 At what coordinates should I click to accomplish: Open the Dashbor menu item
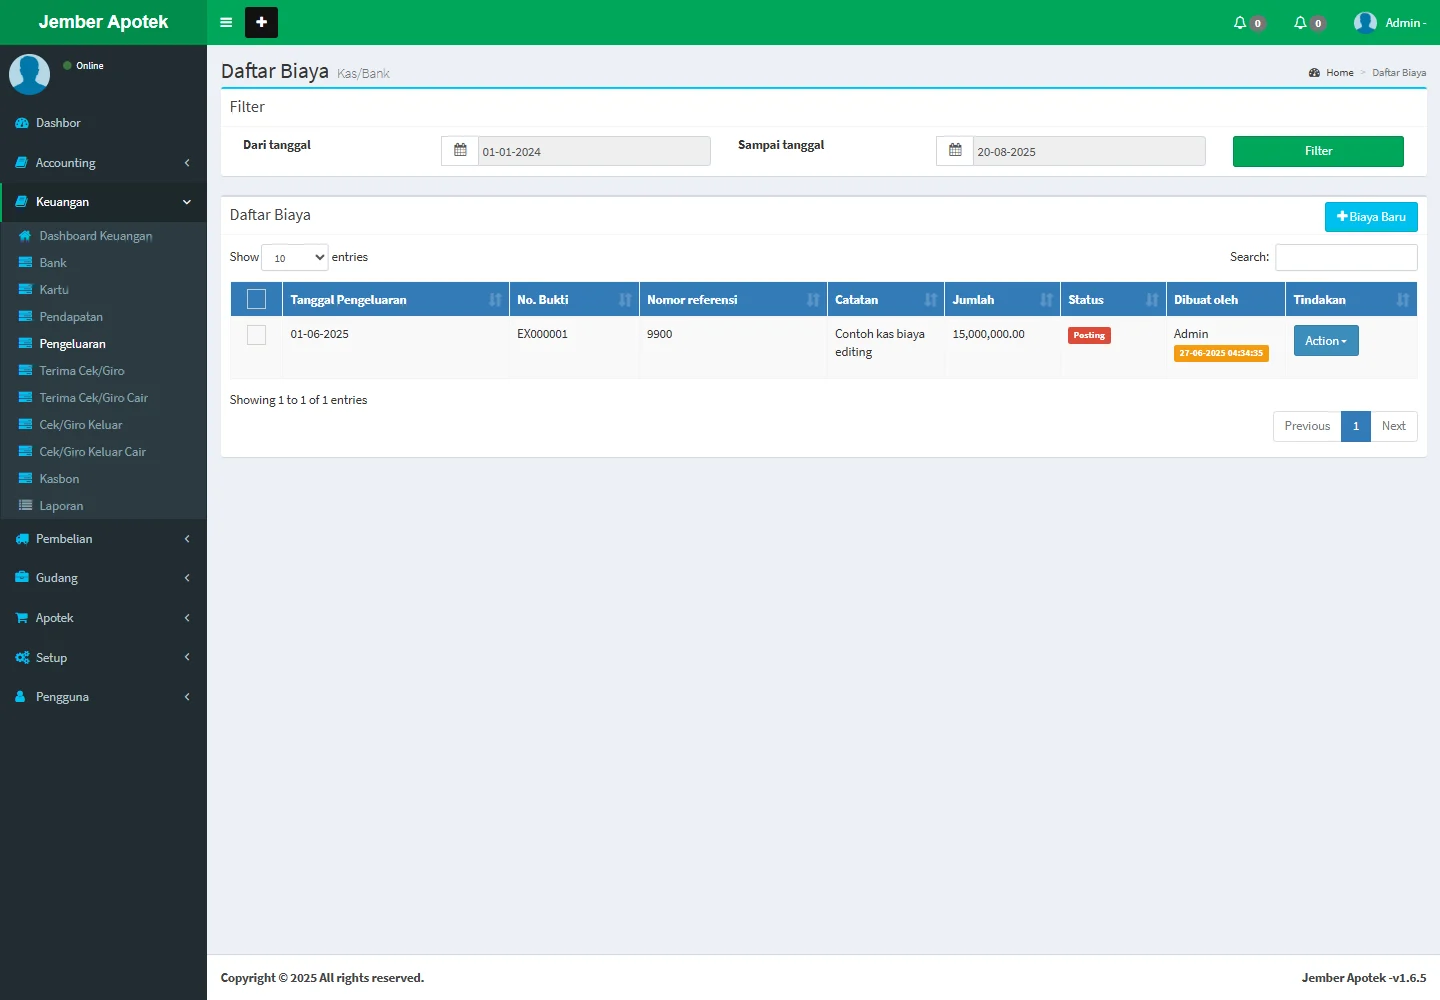(x=58, y=123)
